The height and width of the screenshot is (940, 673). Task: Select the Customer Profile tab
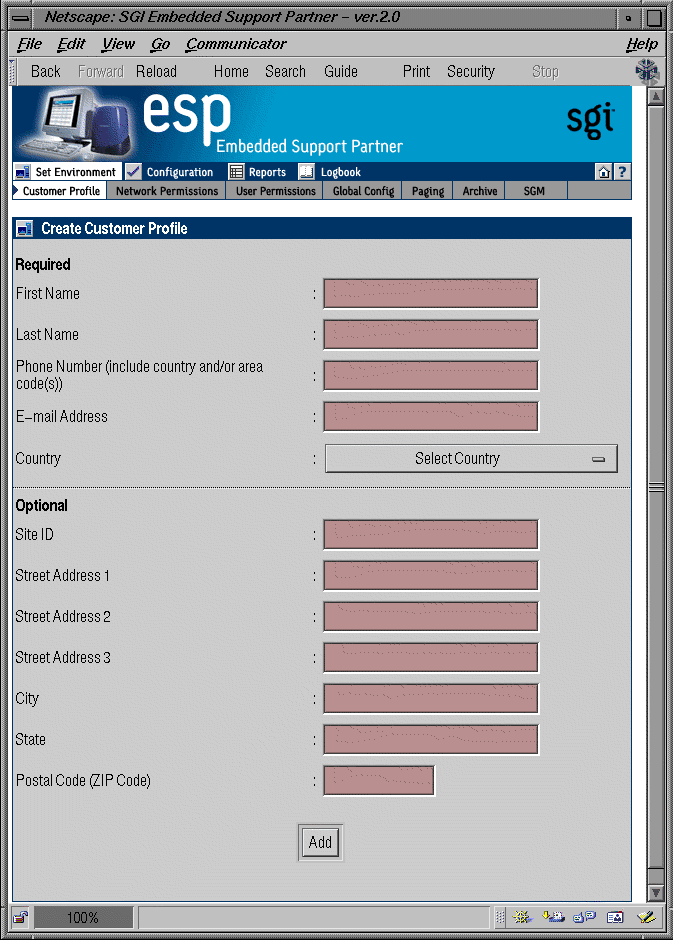[60, 191]
